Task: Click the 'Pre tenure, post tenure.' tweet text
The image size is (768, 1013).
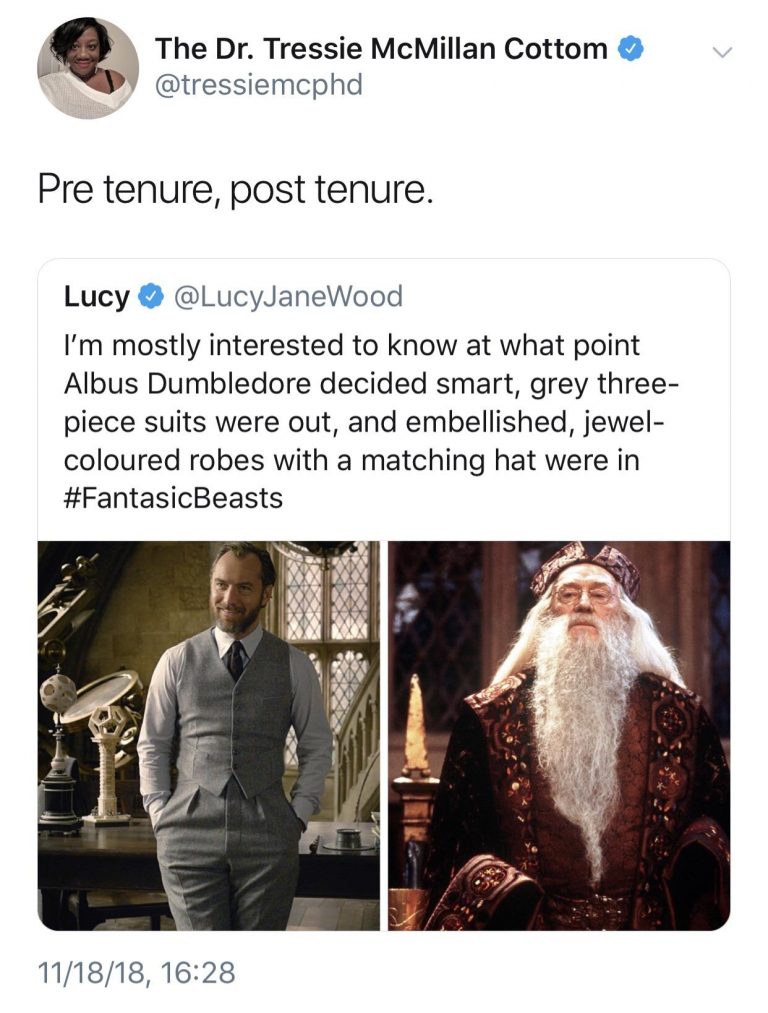Action: pos(234,191)
